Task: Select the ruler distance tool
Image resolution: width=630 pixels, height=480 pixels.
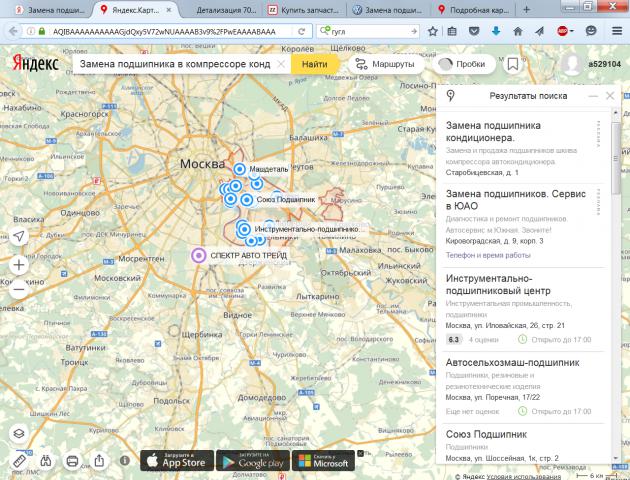Action: tap(19, 461)
